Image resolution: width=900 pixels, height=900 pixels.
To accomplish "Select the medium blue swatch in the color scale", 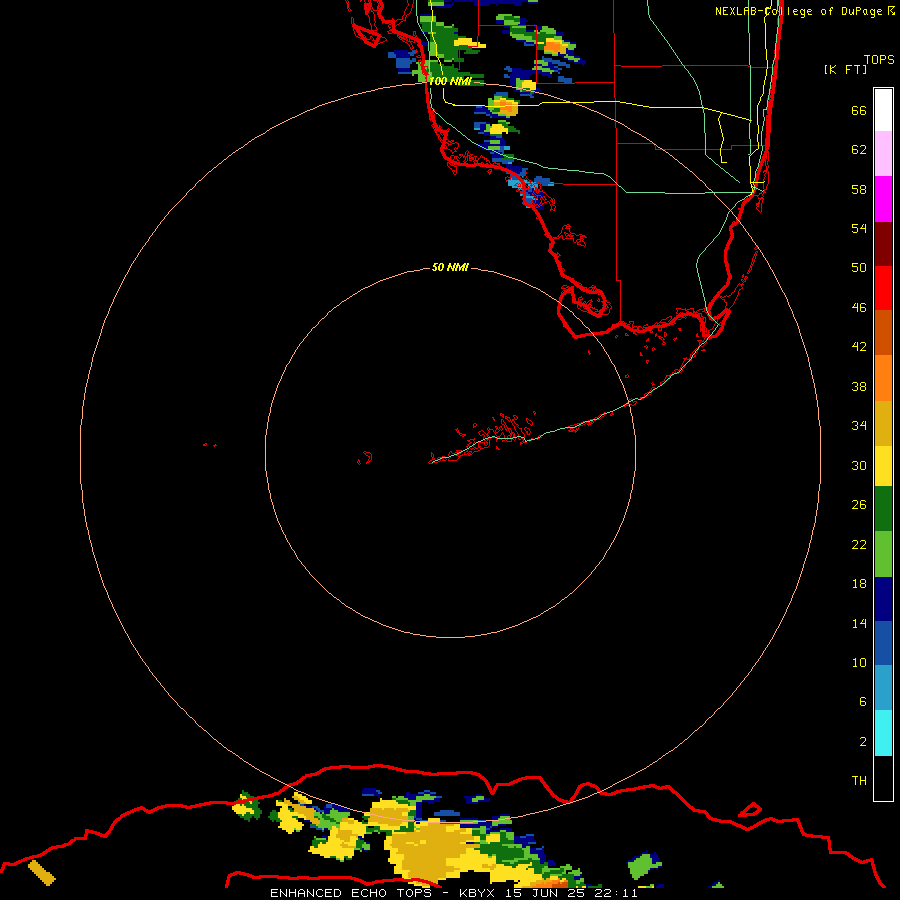I will pos(883,643).
